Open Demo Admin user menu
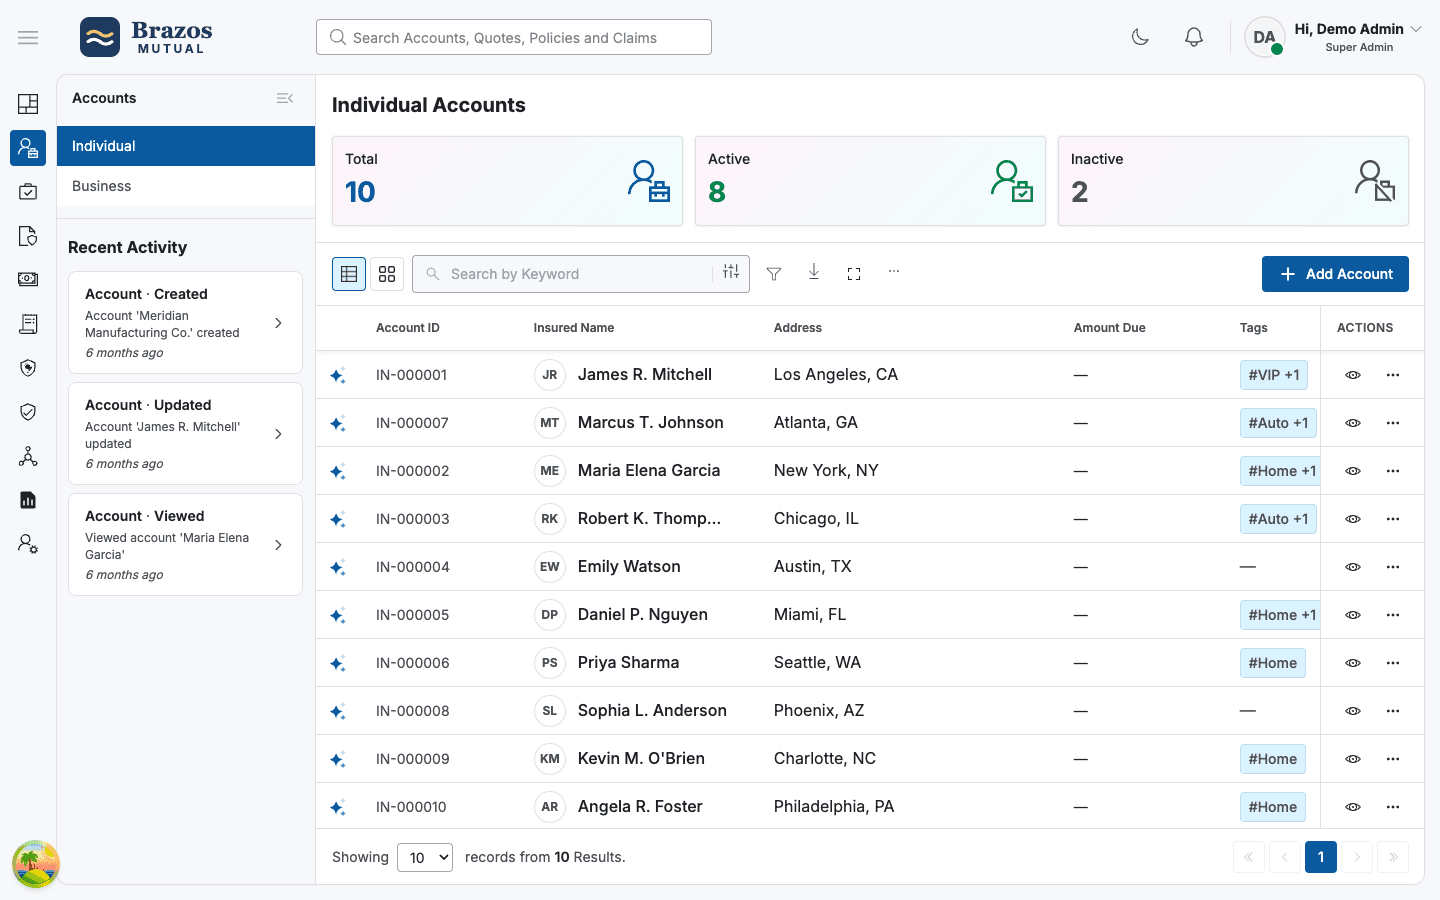This screenshot has width=1440, height=900. (x=1334, y=38)
